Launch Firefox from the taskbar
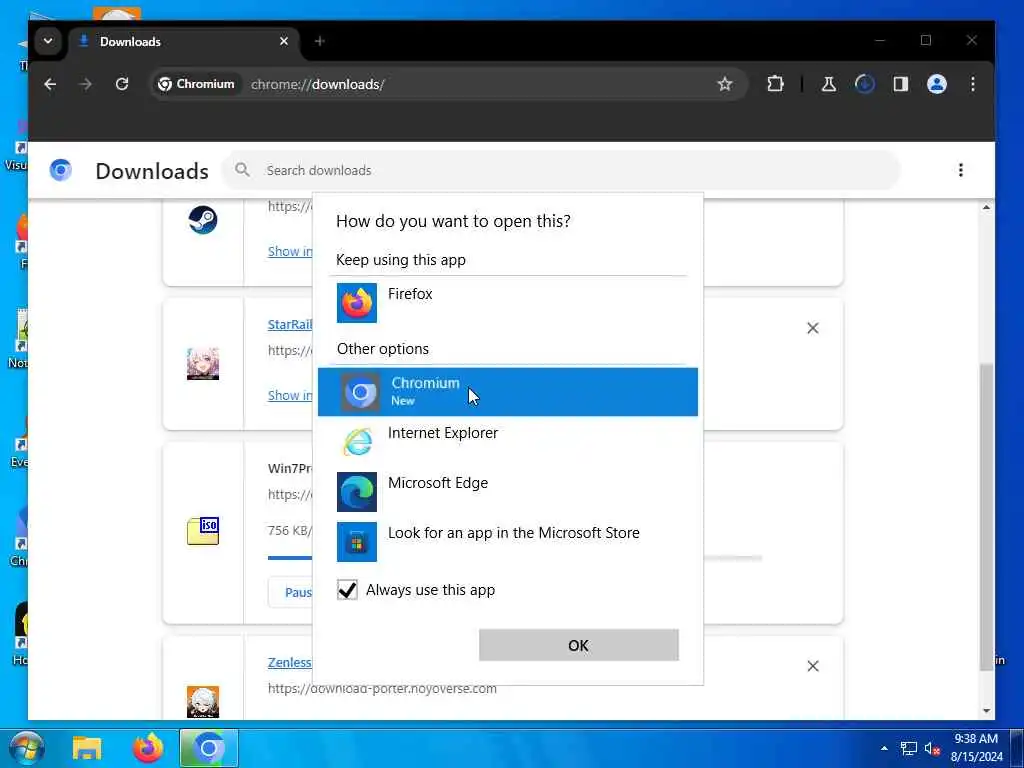Image resolution: width=1024 pixels, height=768 pixels. pyautogui.click(x=148, y=748)
